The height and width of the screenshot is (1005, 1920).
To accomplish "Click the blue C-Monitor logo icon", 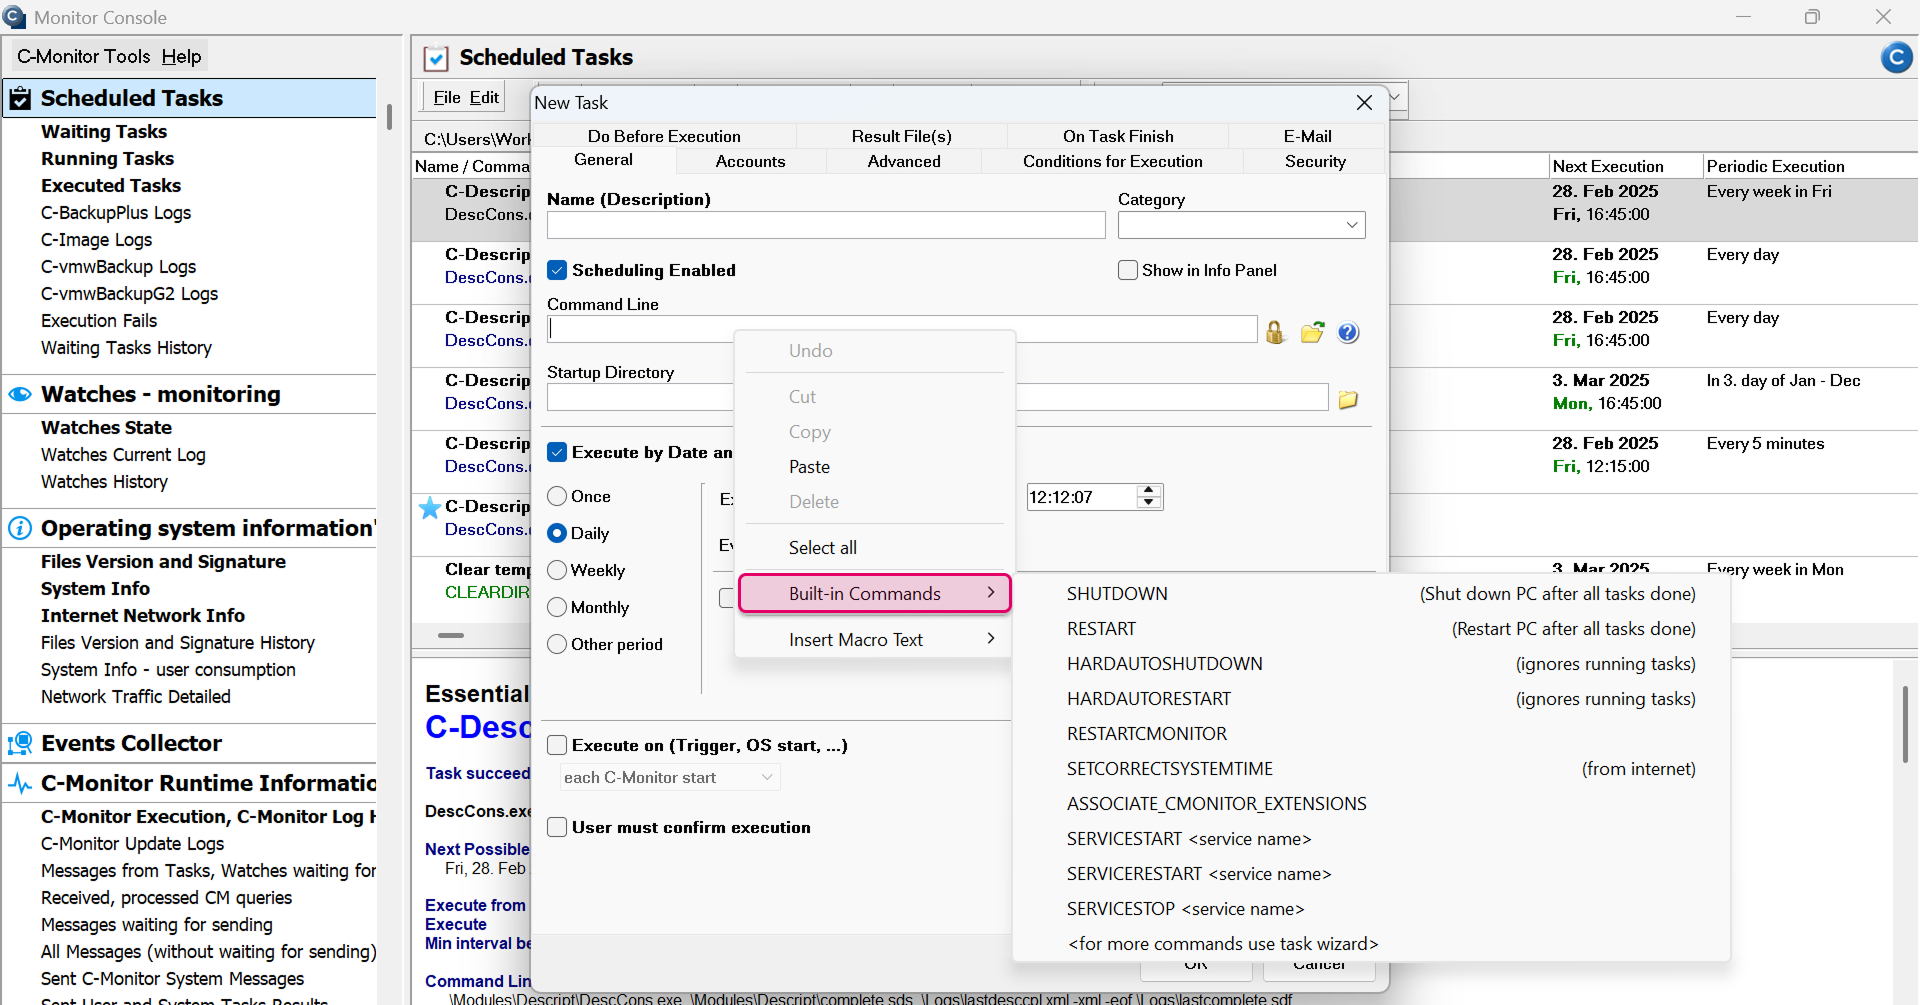I will (1896, 58).
